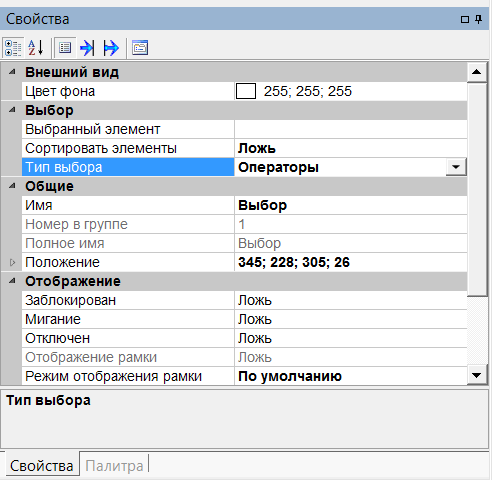Expand the Положение property
493x480 pixels.
tap(12, 262)
